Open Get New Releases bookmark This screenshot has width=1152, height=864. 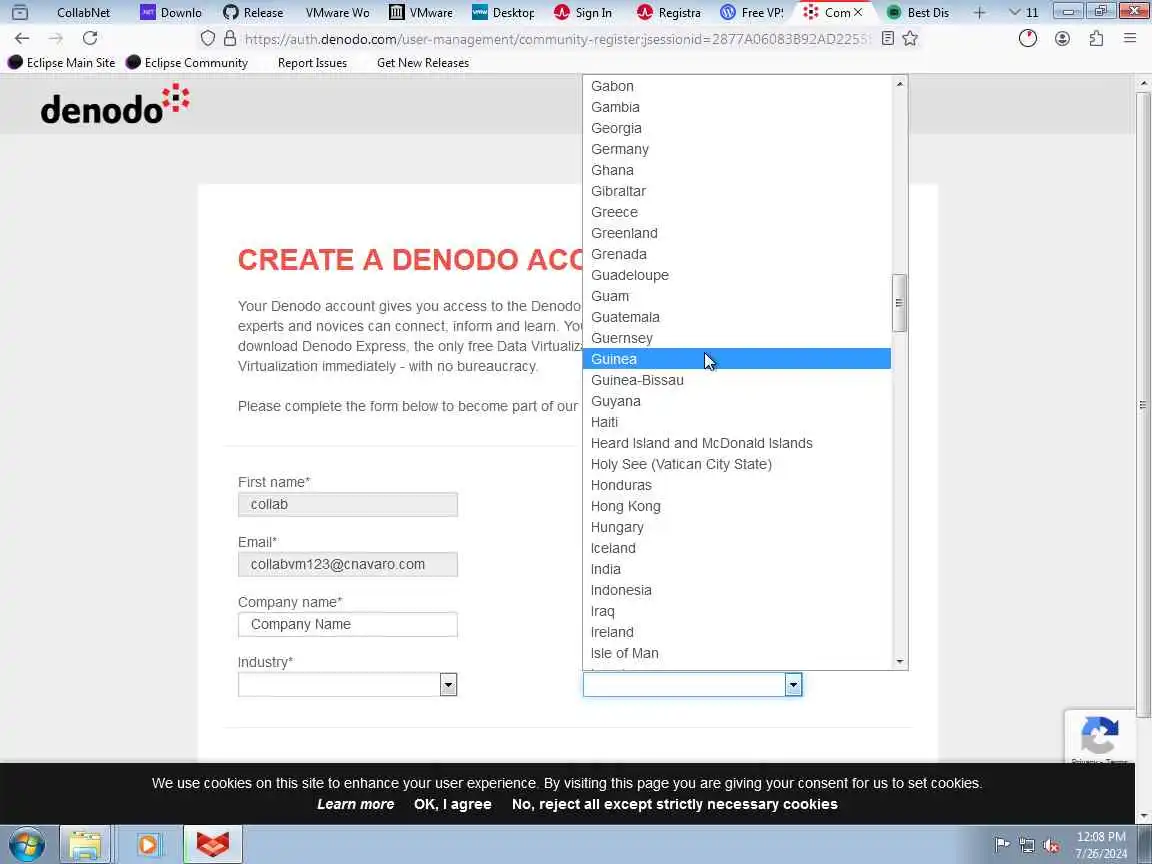click(422, 62)
